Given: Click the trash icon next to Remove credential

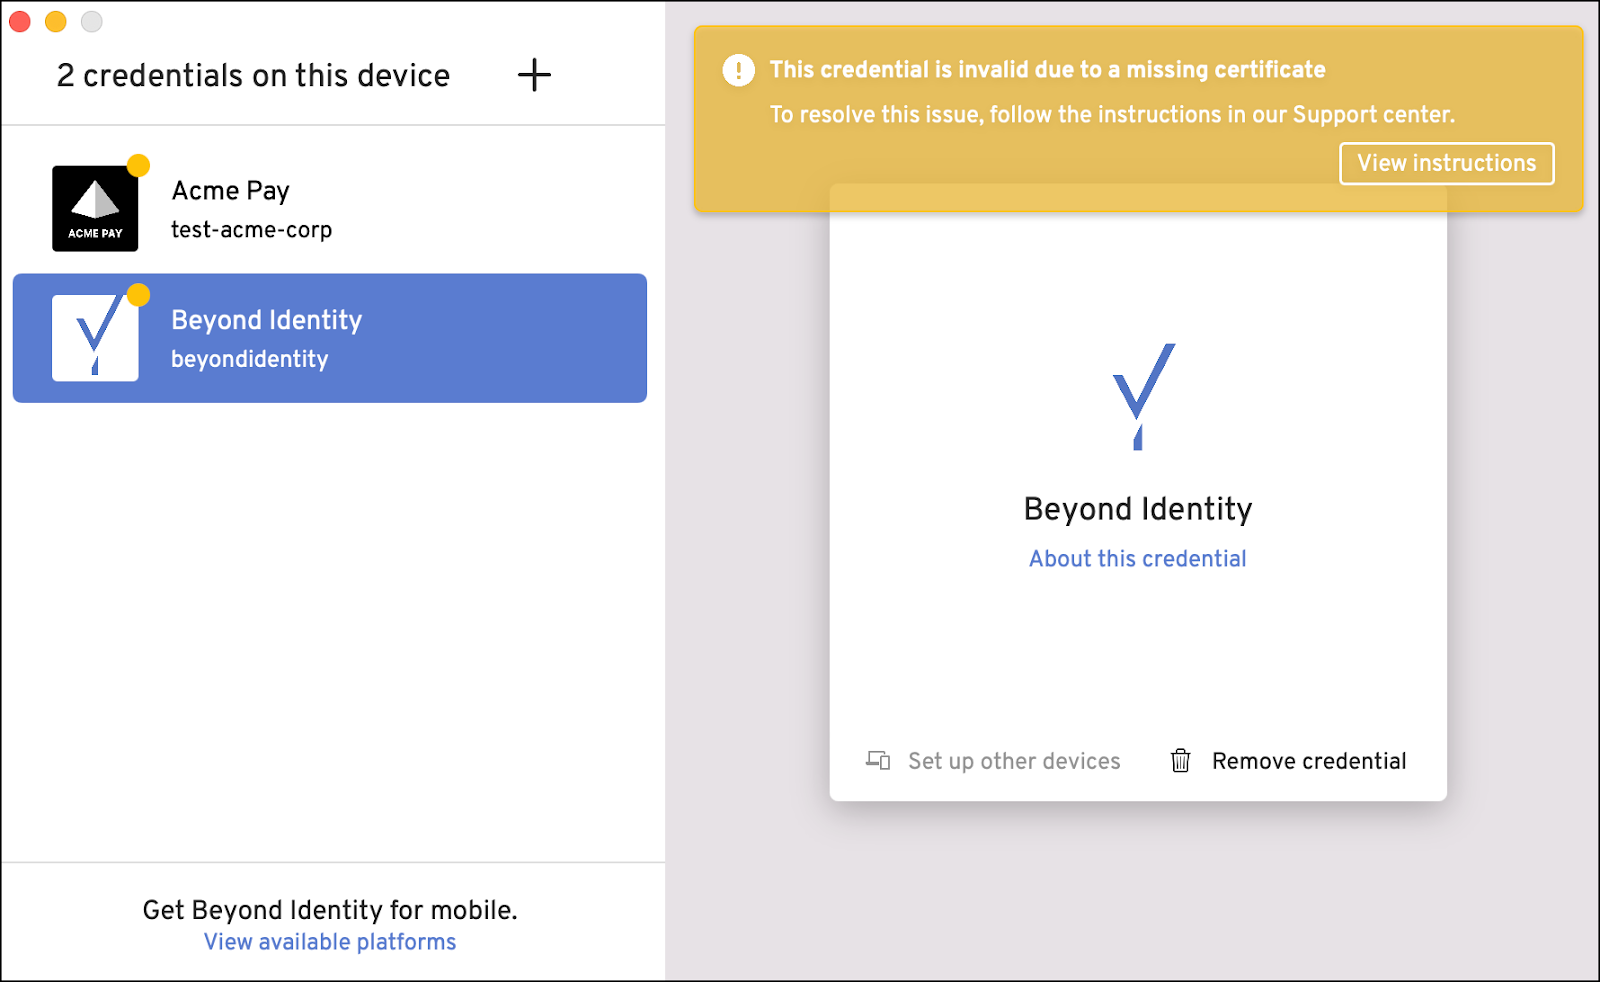Looking at the screenshot, I should point(1181,761).
